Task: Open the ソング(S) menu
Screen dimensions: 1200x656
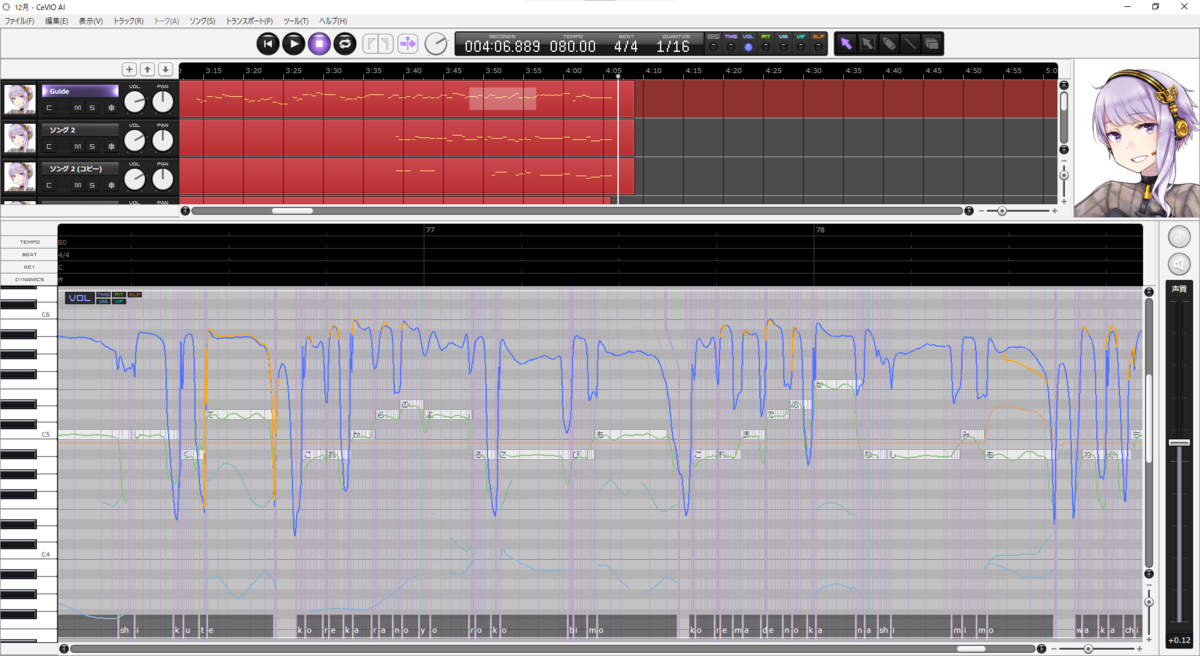Action: (x=202, y=21)
